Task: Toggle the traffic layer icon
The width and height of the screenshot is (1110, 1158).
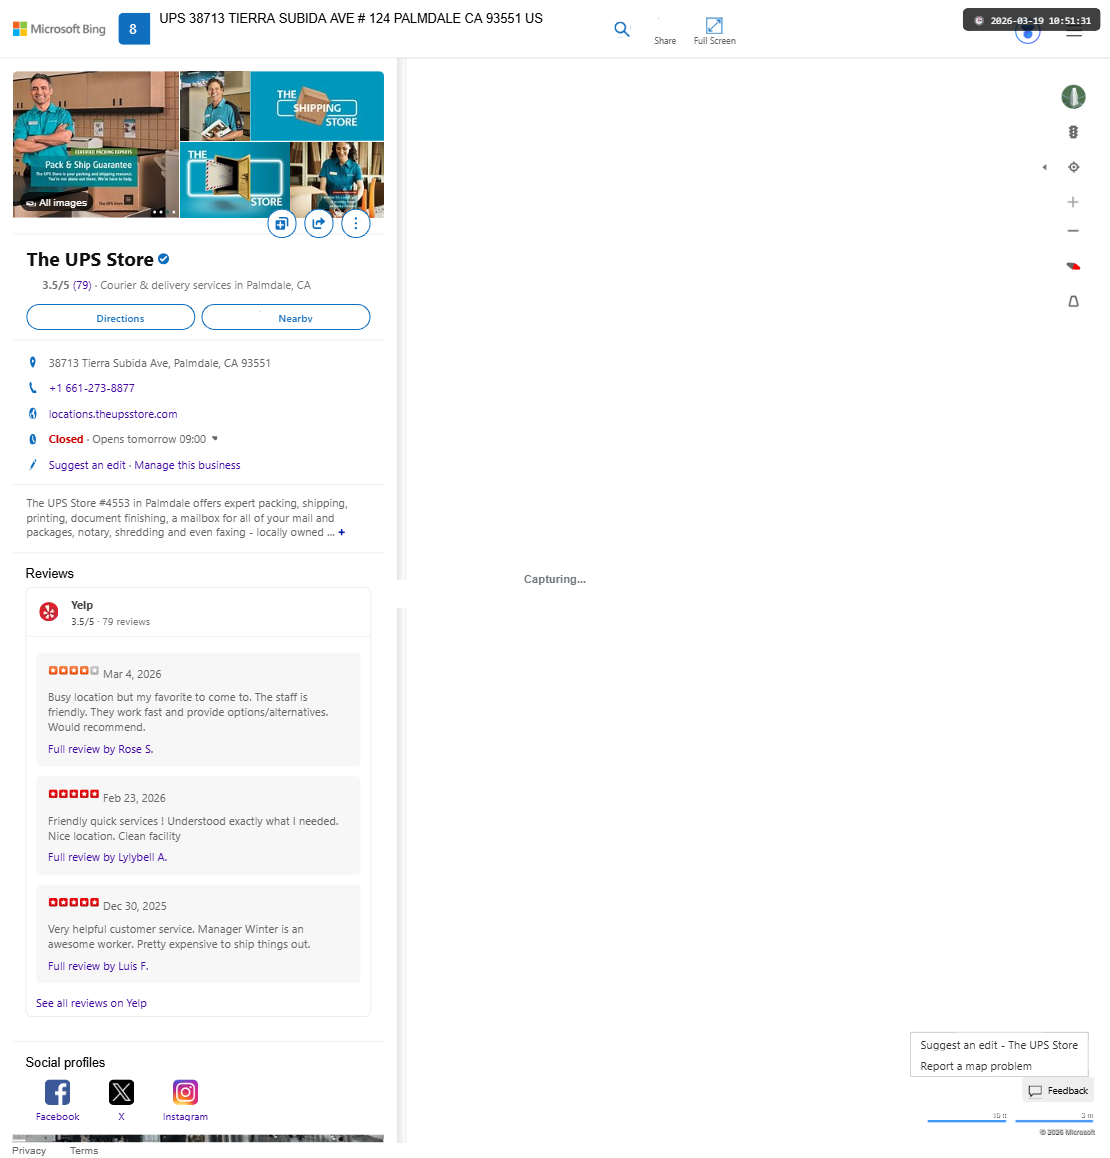Action: (x=1073, y=132)
